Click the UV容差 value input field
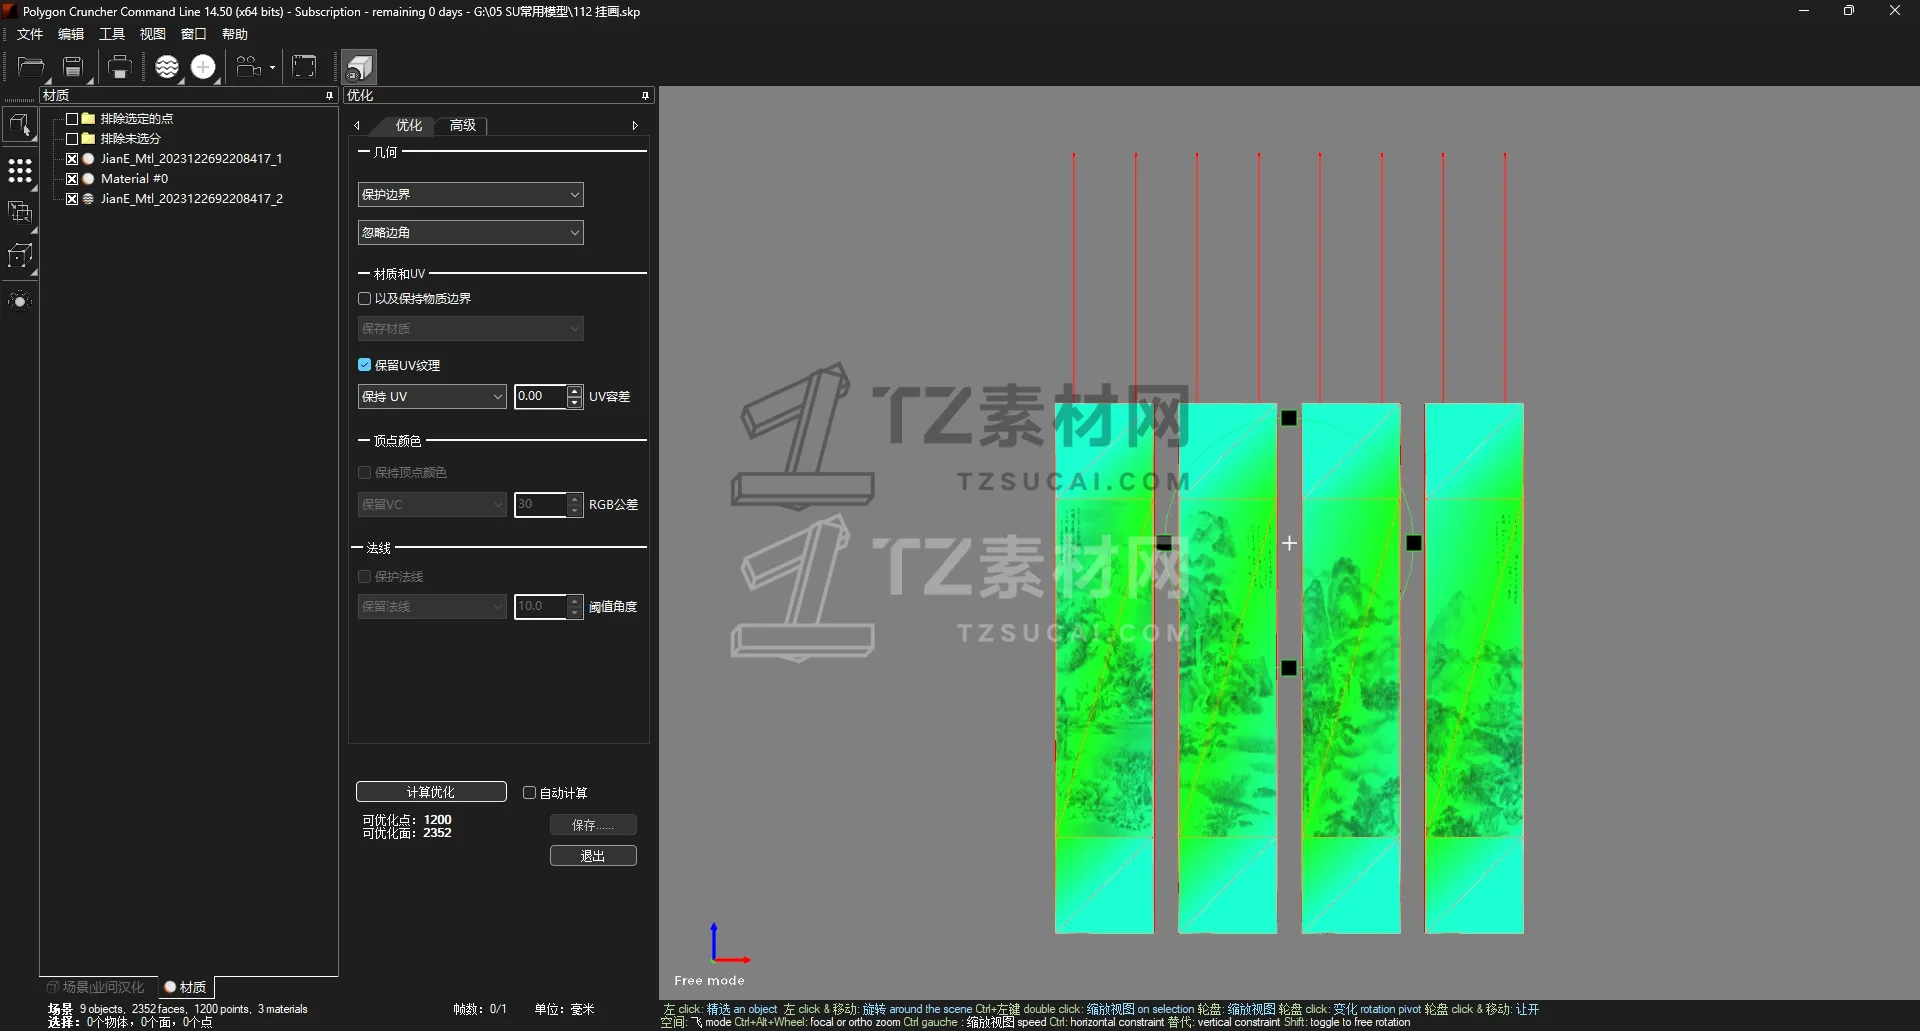1920x1031 pixels. point(540,397)
